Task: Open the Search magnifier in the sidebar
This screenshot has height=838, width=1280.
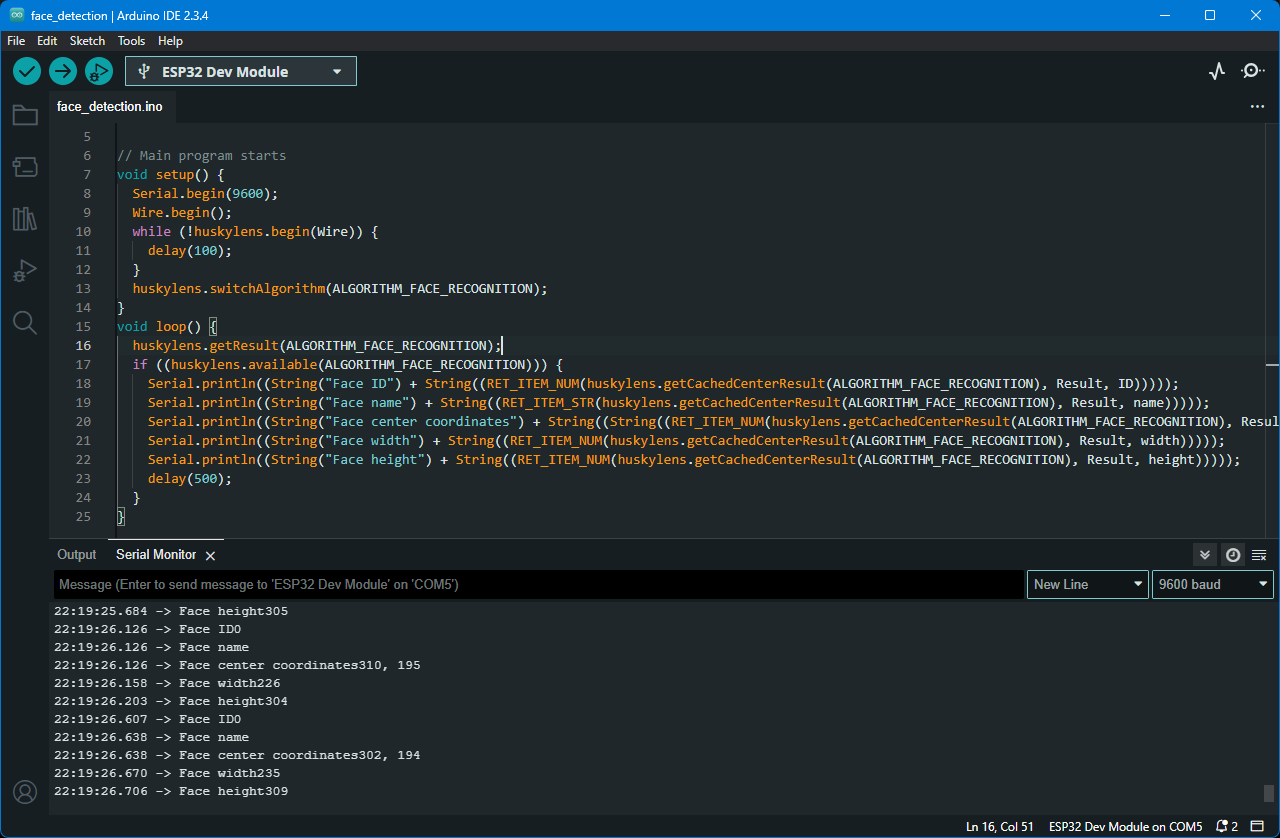Action: pyautogui.click(x=25, y=322)
